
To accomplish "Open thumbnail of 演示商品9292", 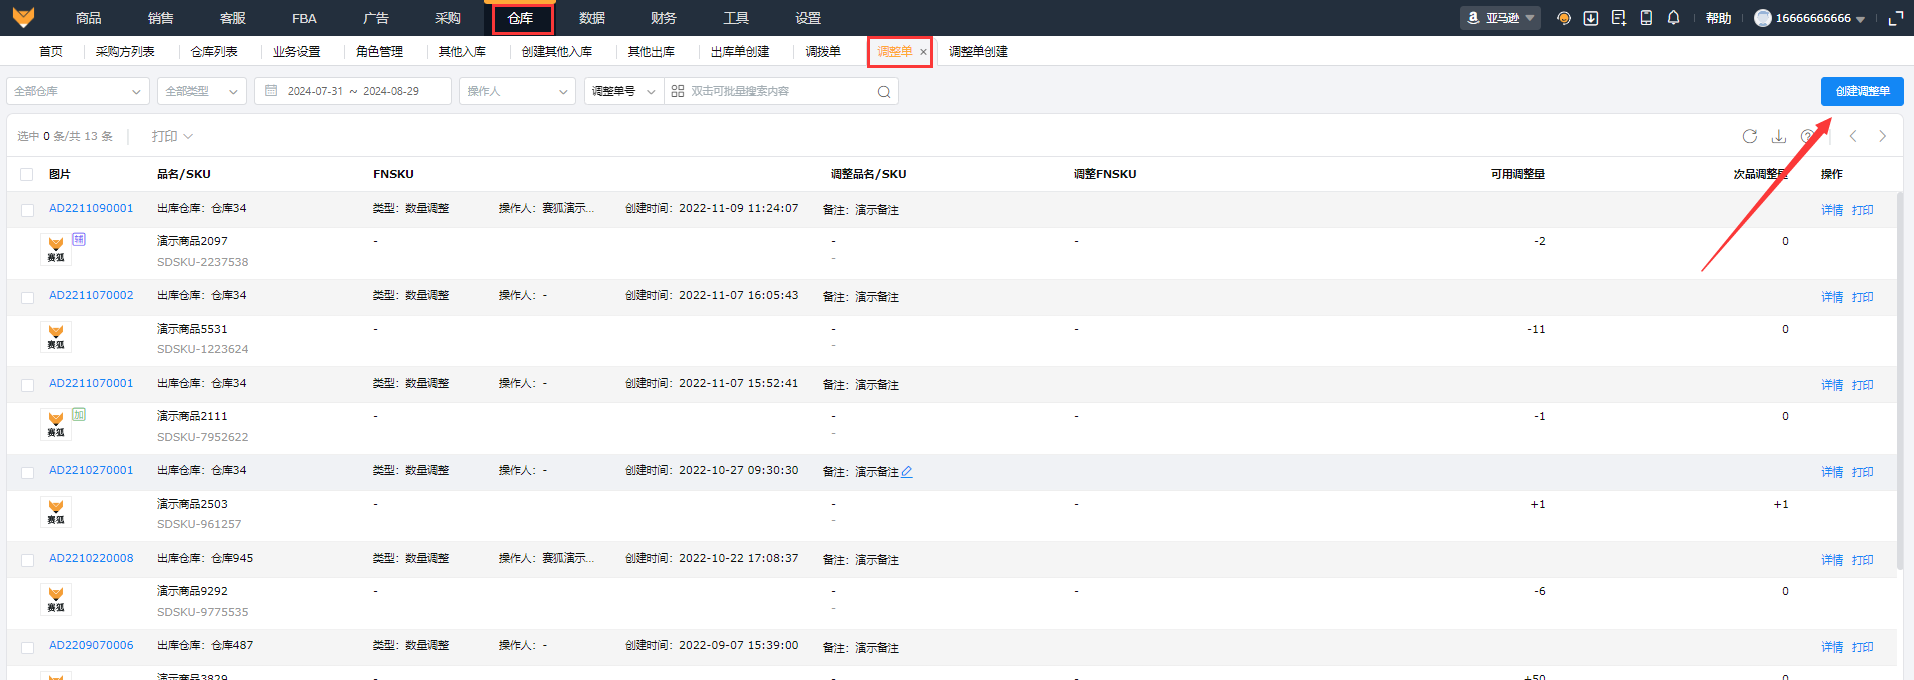I will click(56, 600).
